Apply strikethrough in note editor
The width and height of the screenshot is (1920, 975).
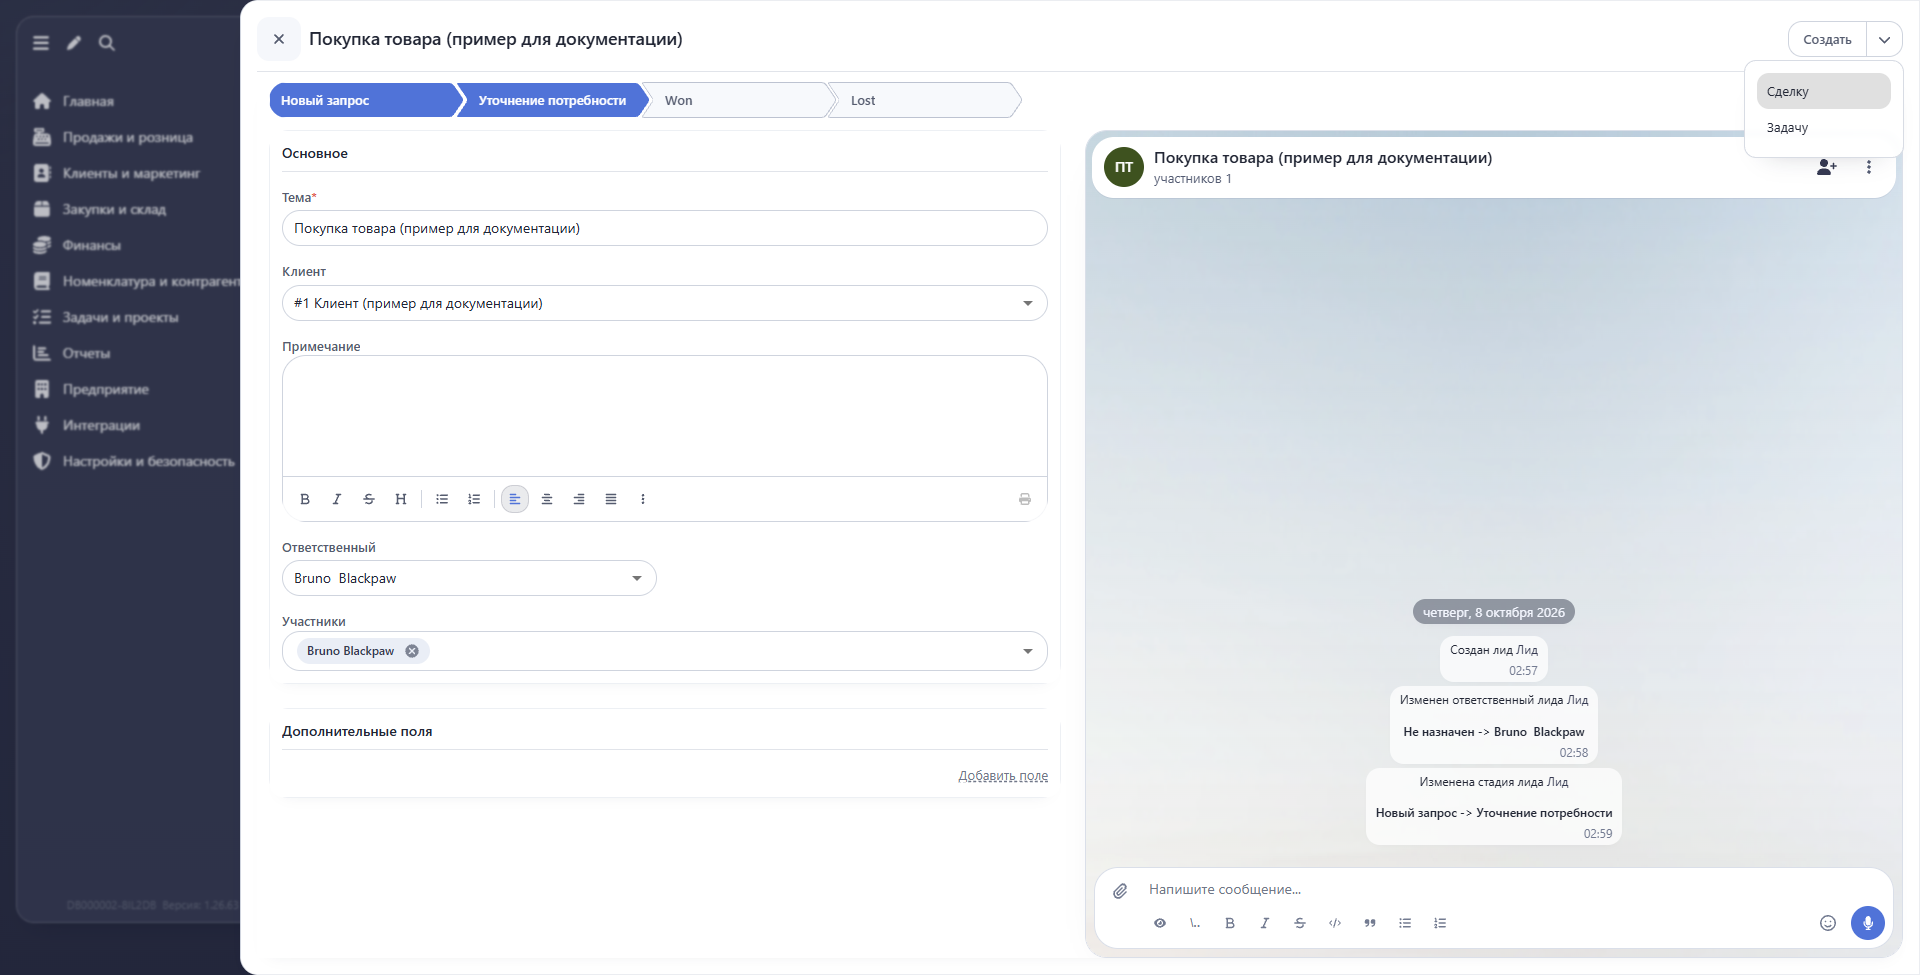tap(369, 499)
